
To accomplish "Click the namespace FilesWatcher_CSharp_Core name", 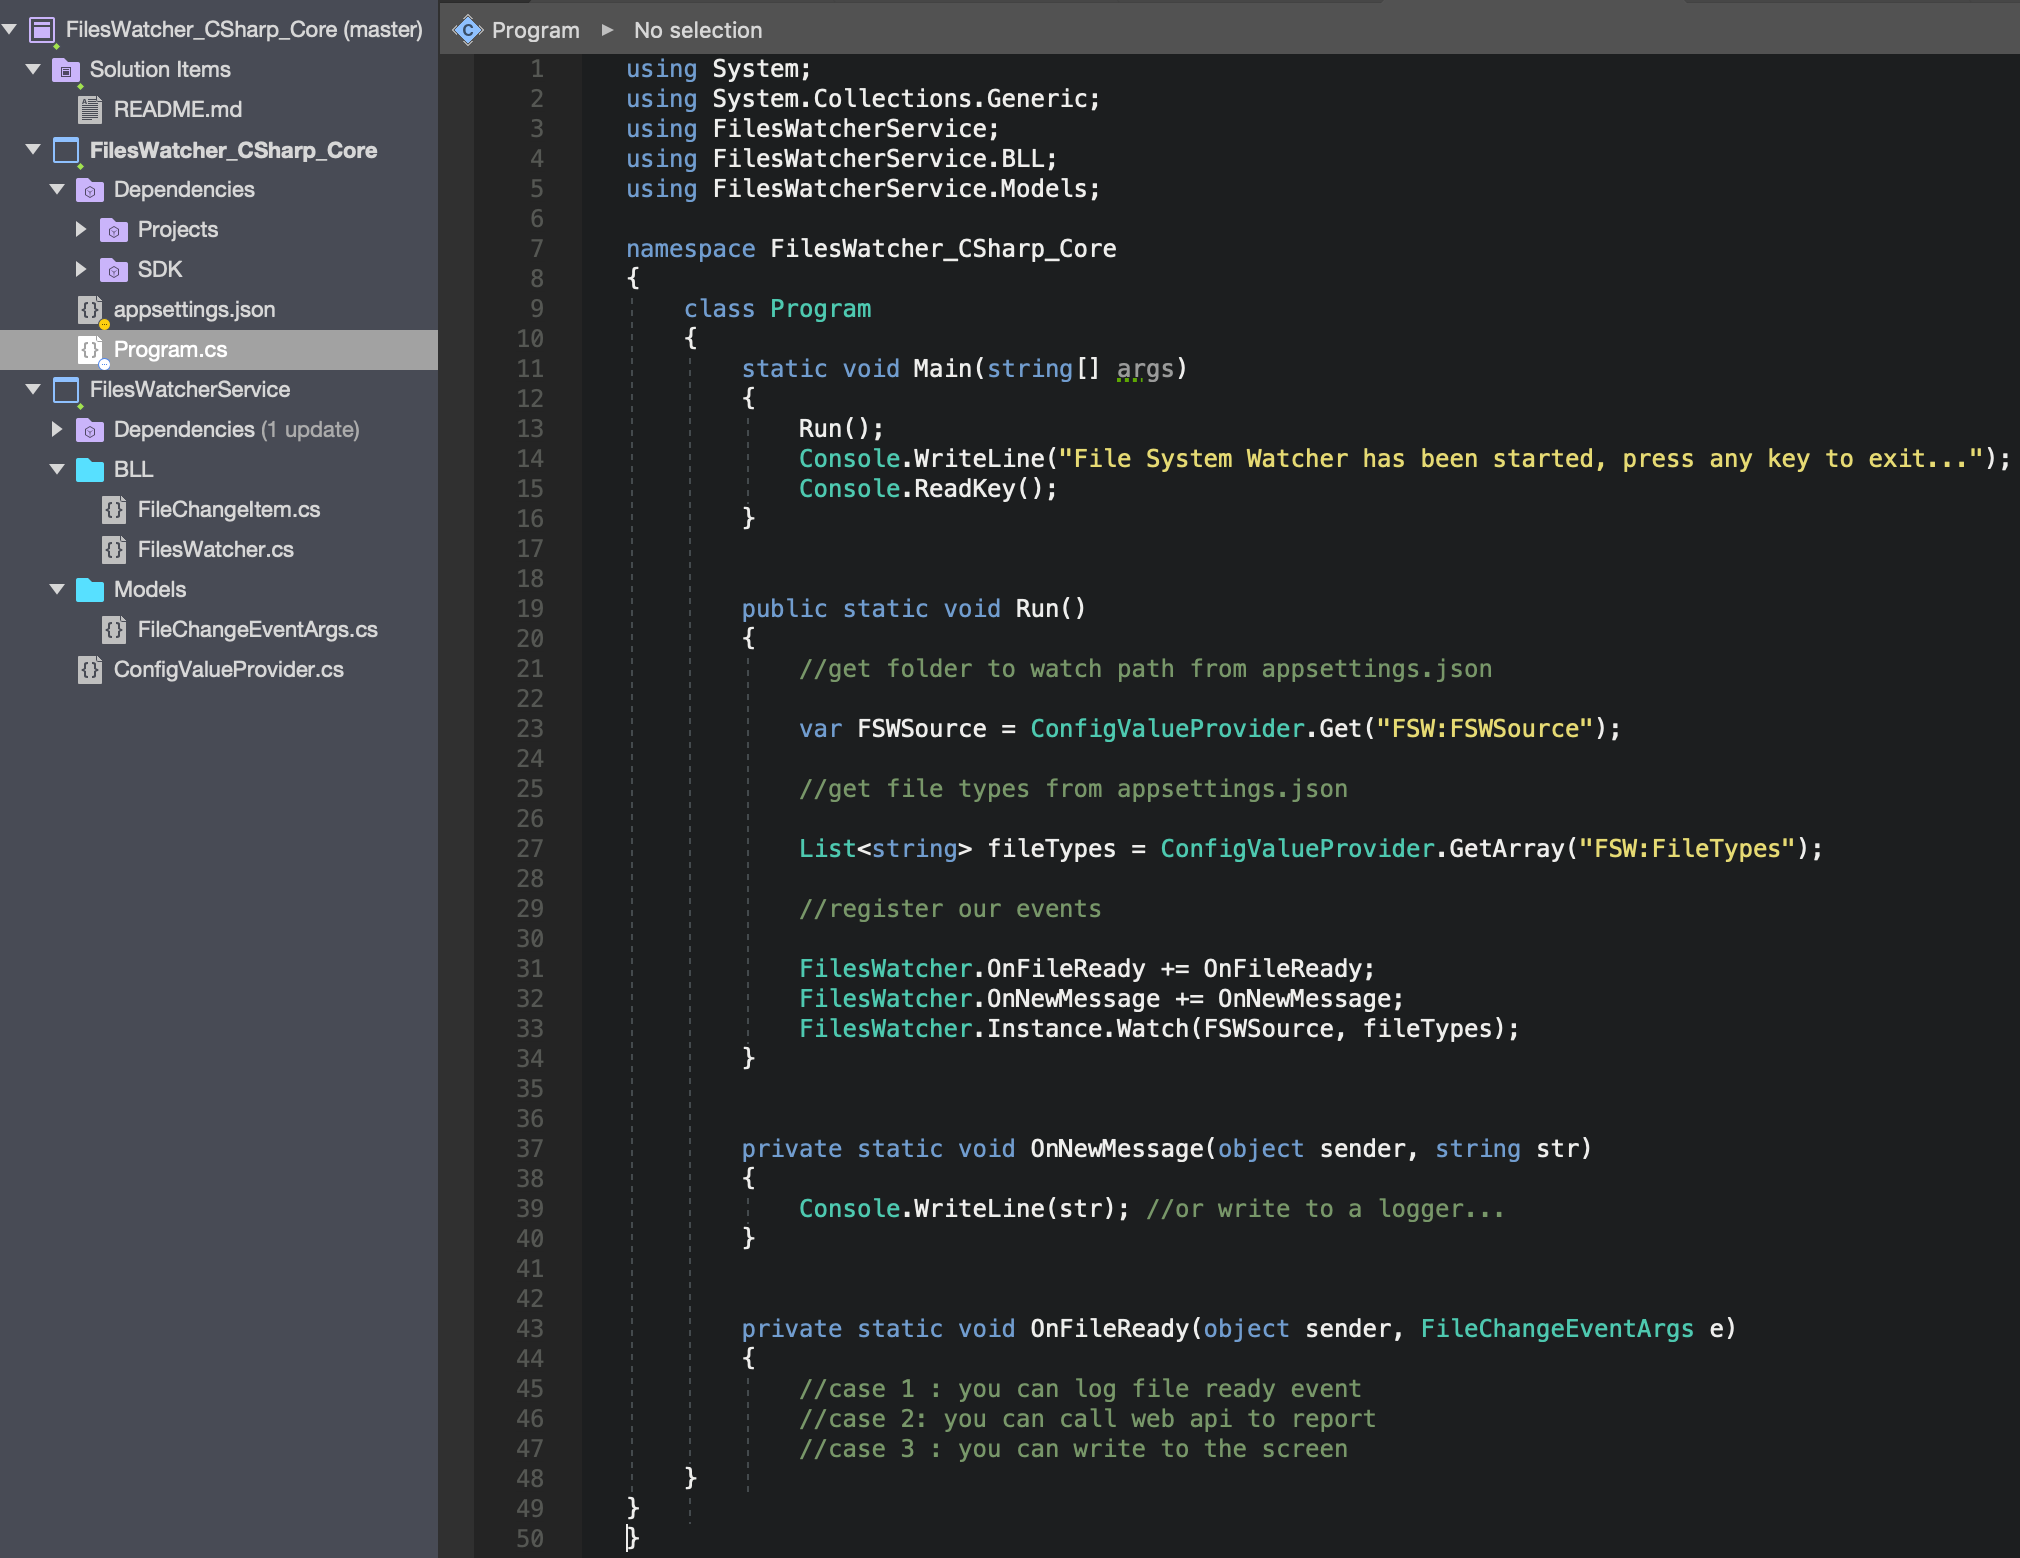I will tap(943, 249).
